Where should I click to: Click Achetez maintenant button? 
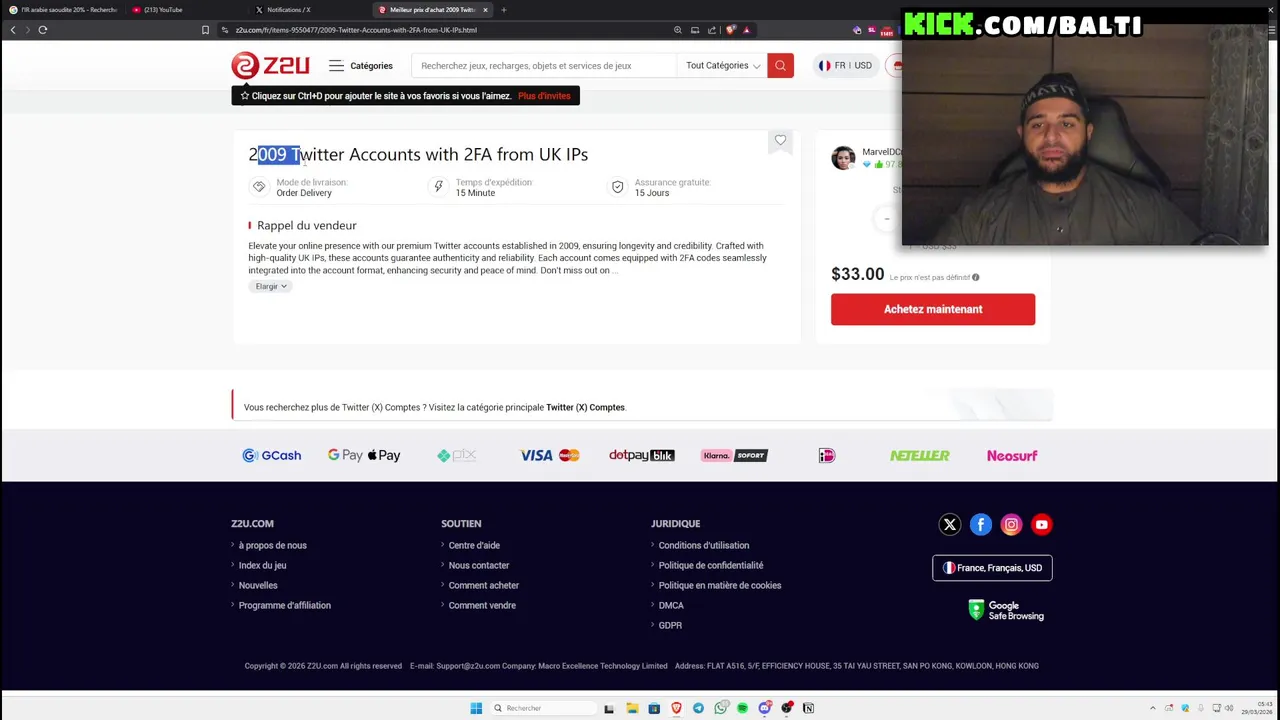(933, 309)
